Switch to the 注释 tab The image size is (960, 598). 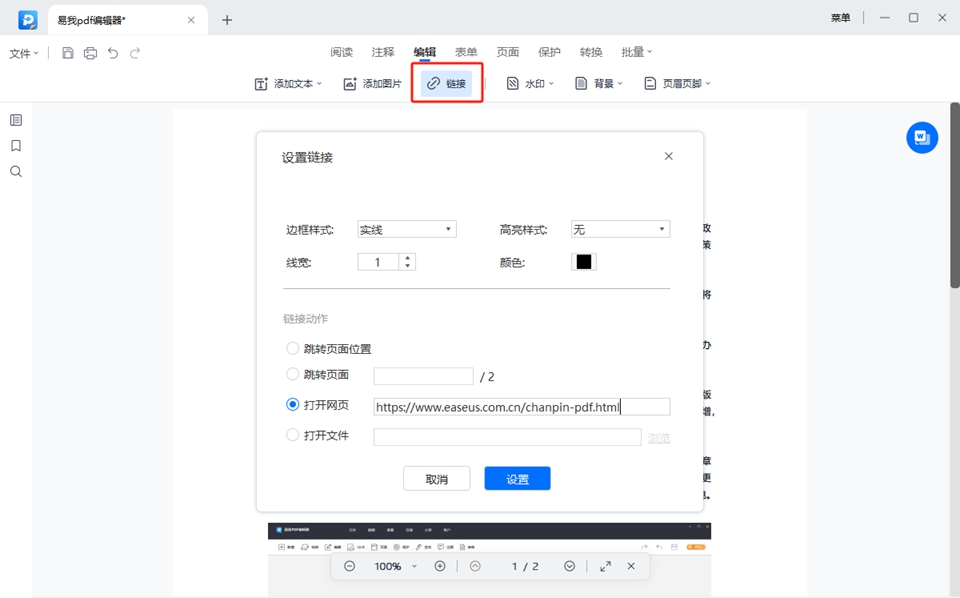point(383,52)
